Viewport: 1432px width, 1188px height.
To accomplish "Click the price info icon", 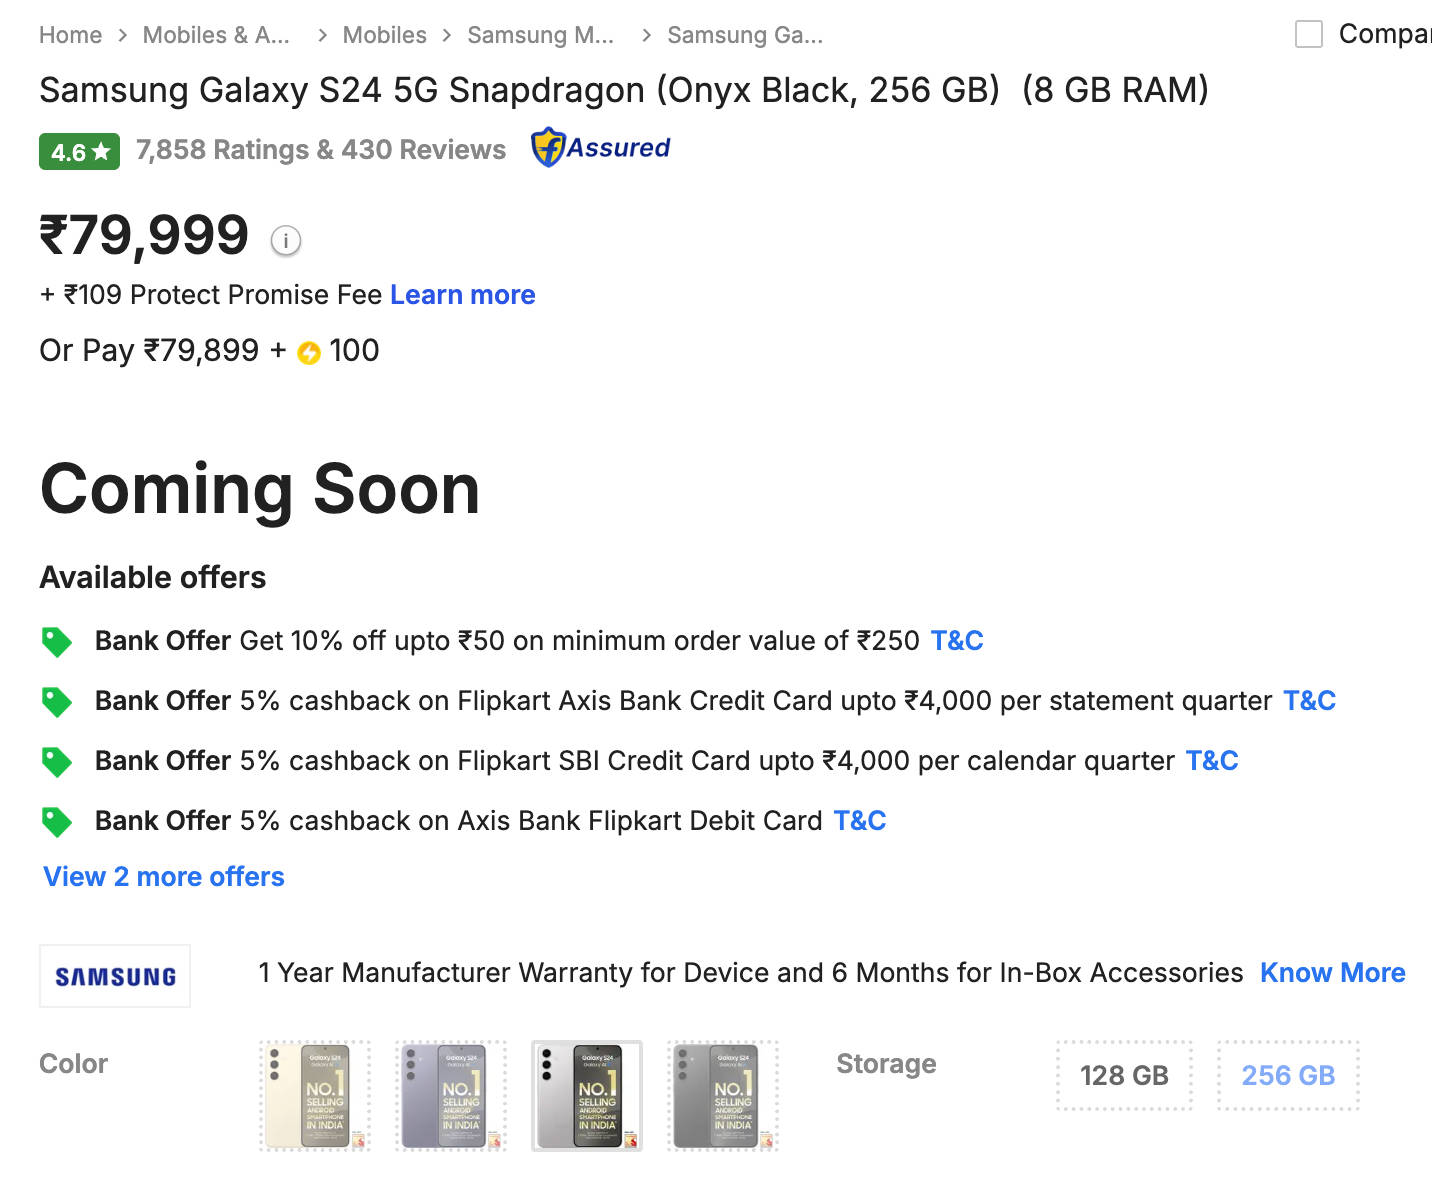I will click(x=286, y=240).
